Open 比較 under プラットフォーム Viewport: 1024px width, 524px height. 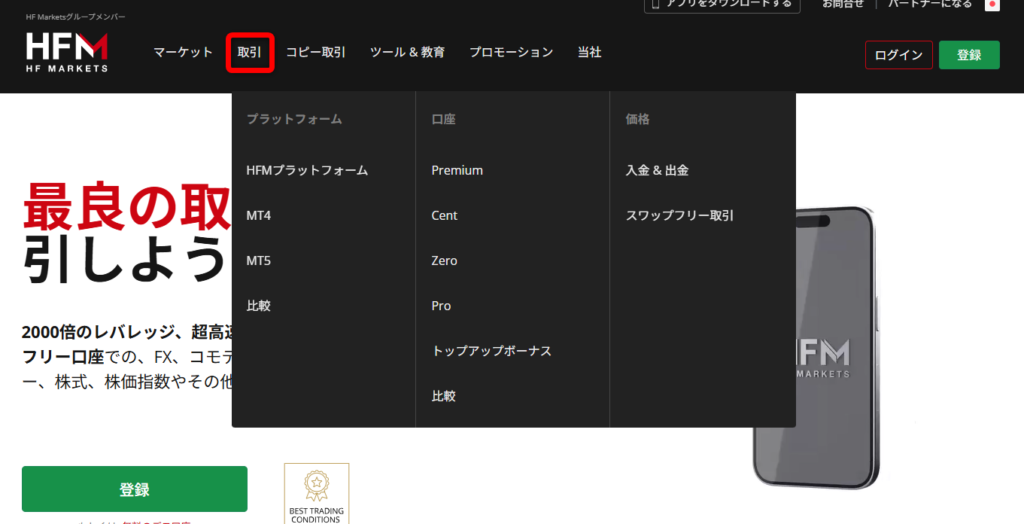coord(259,306)
